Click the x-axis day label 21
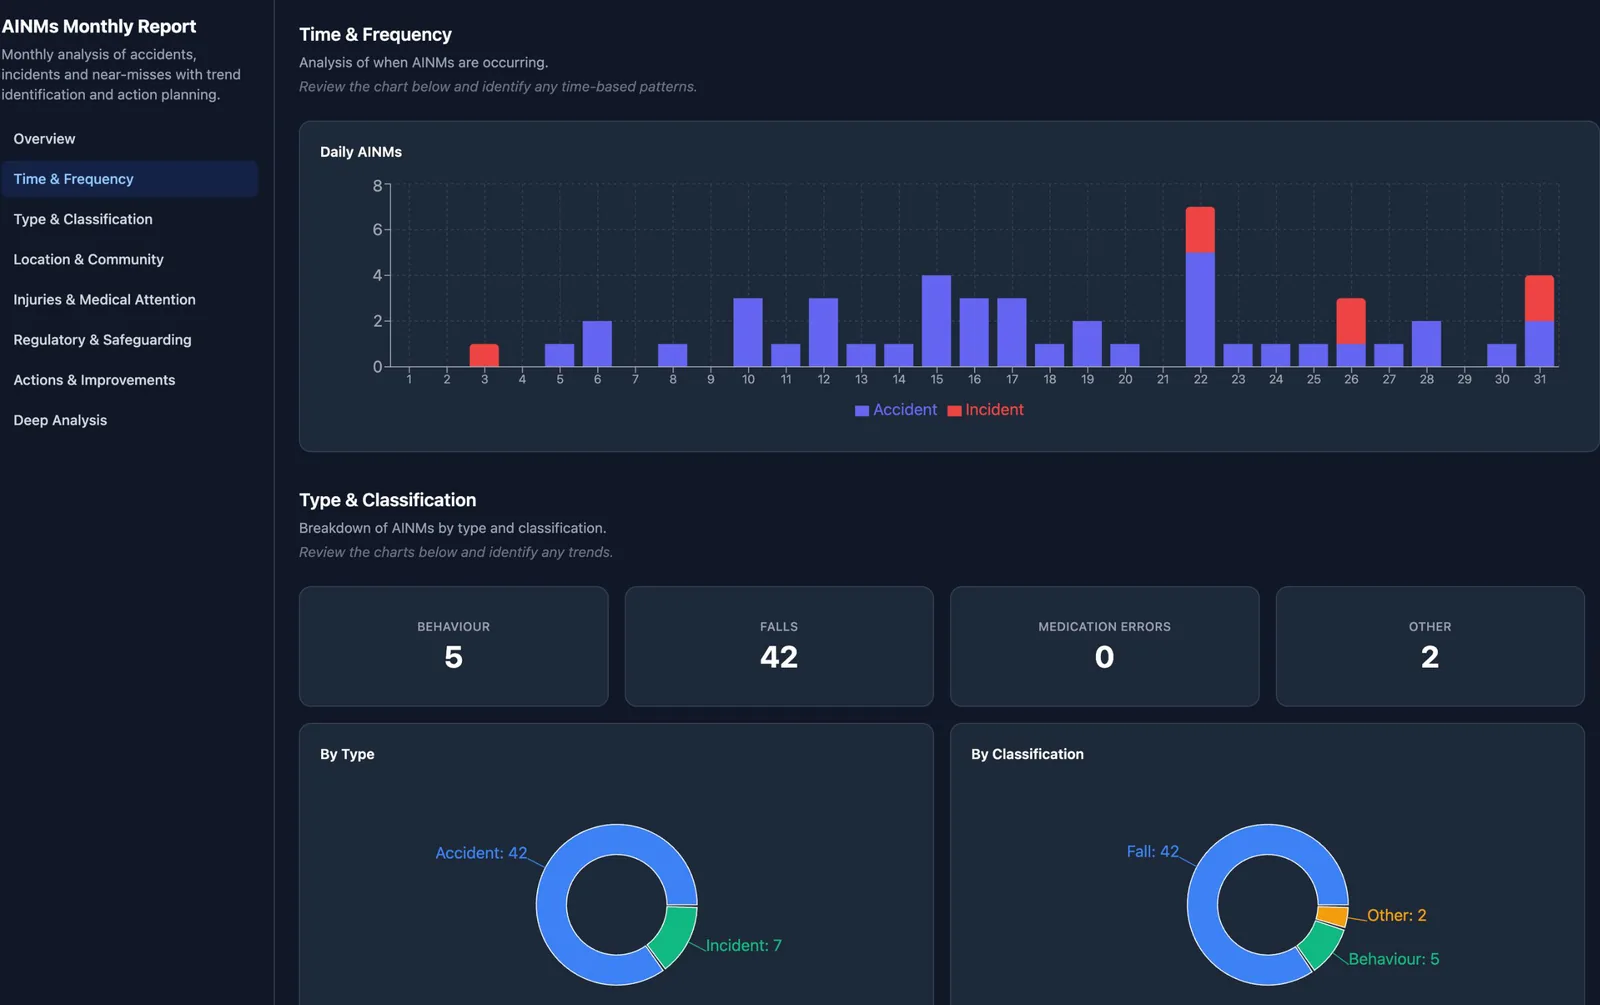Viewport: 1600px width, 1005px height. tap(1162, 379)
